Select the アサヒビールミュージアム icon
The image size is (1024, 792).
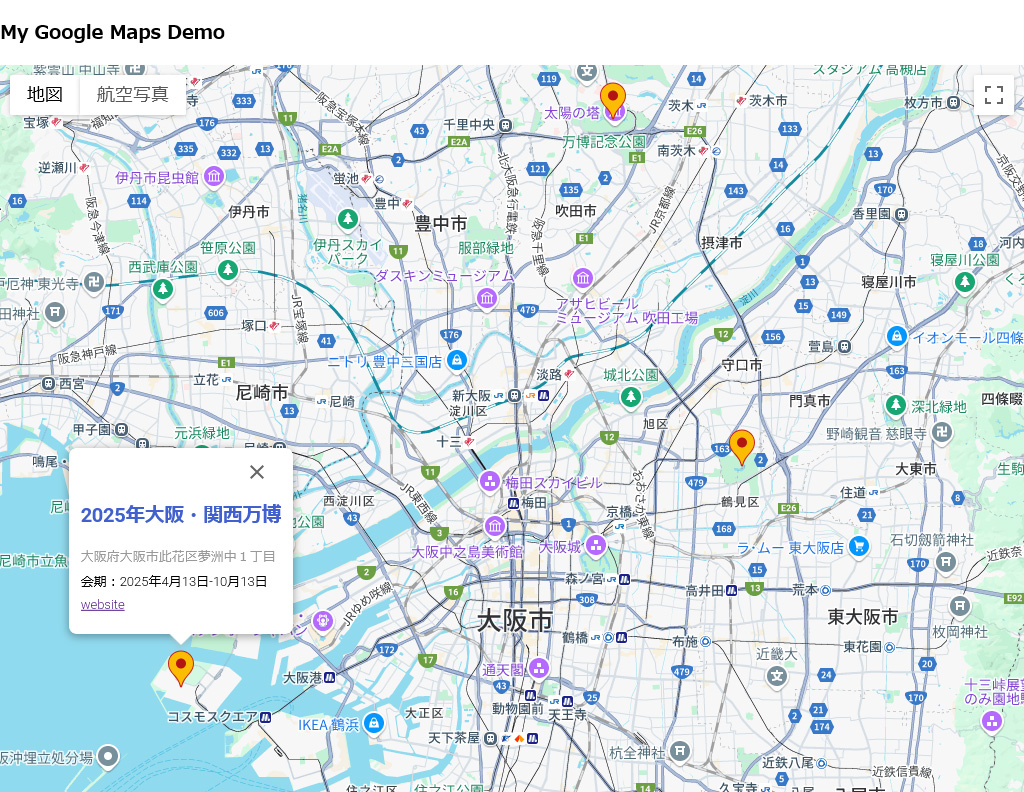[583, 278]
